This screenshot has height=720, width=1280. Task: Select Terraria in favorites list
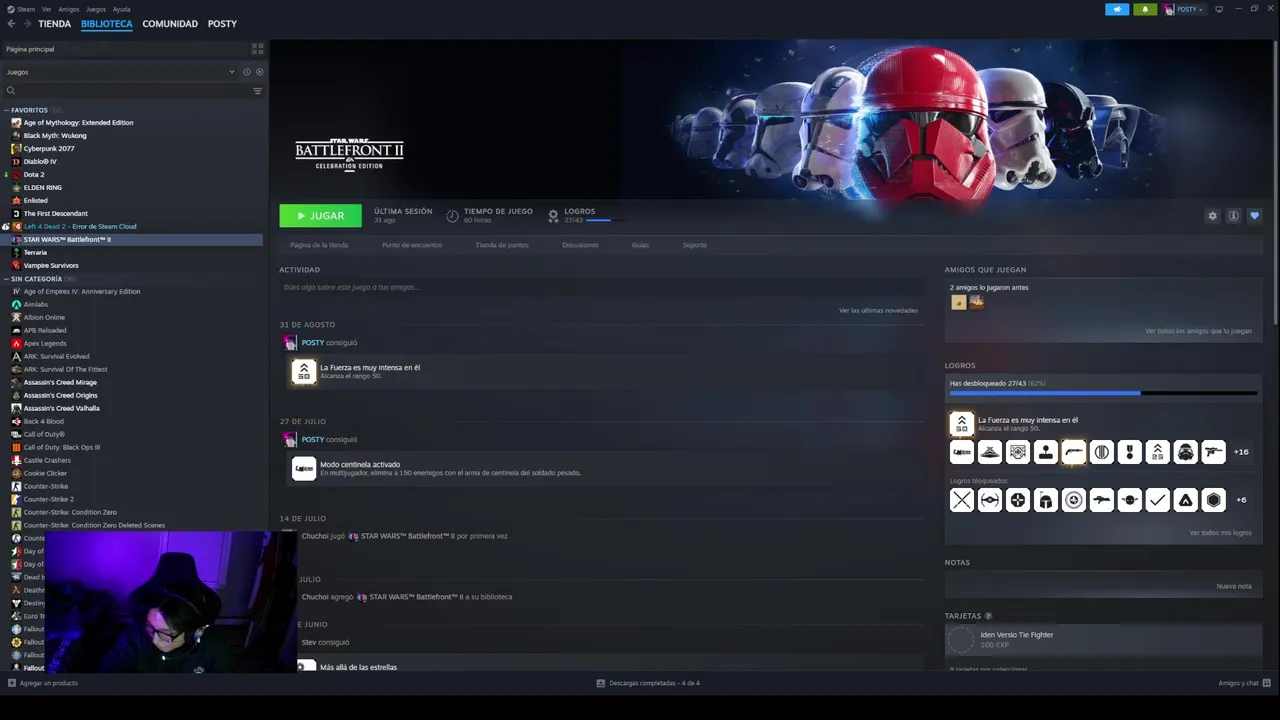click(x=35, y=253)
